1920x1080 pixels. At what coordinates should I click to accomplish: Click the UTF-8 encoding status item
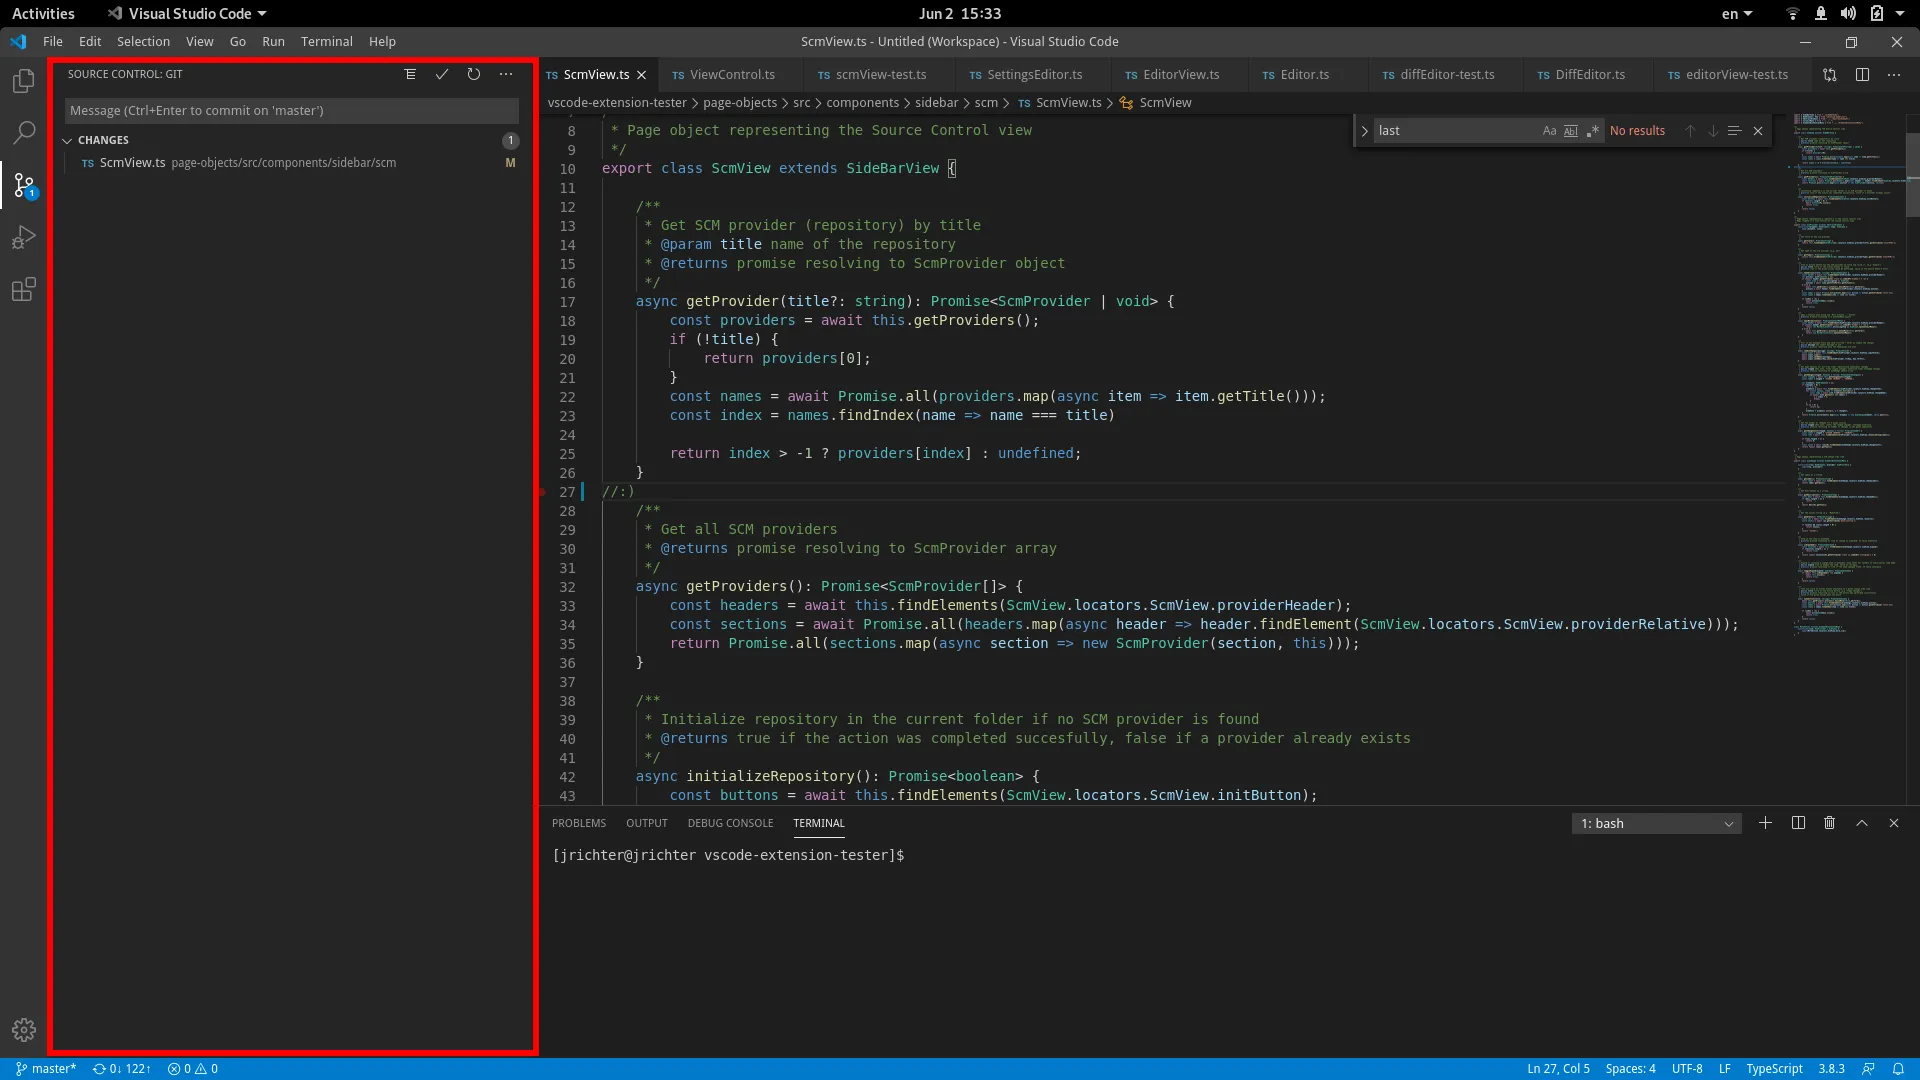click(1687, 1069)
